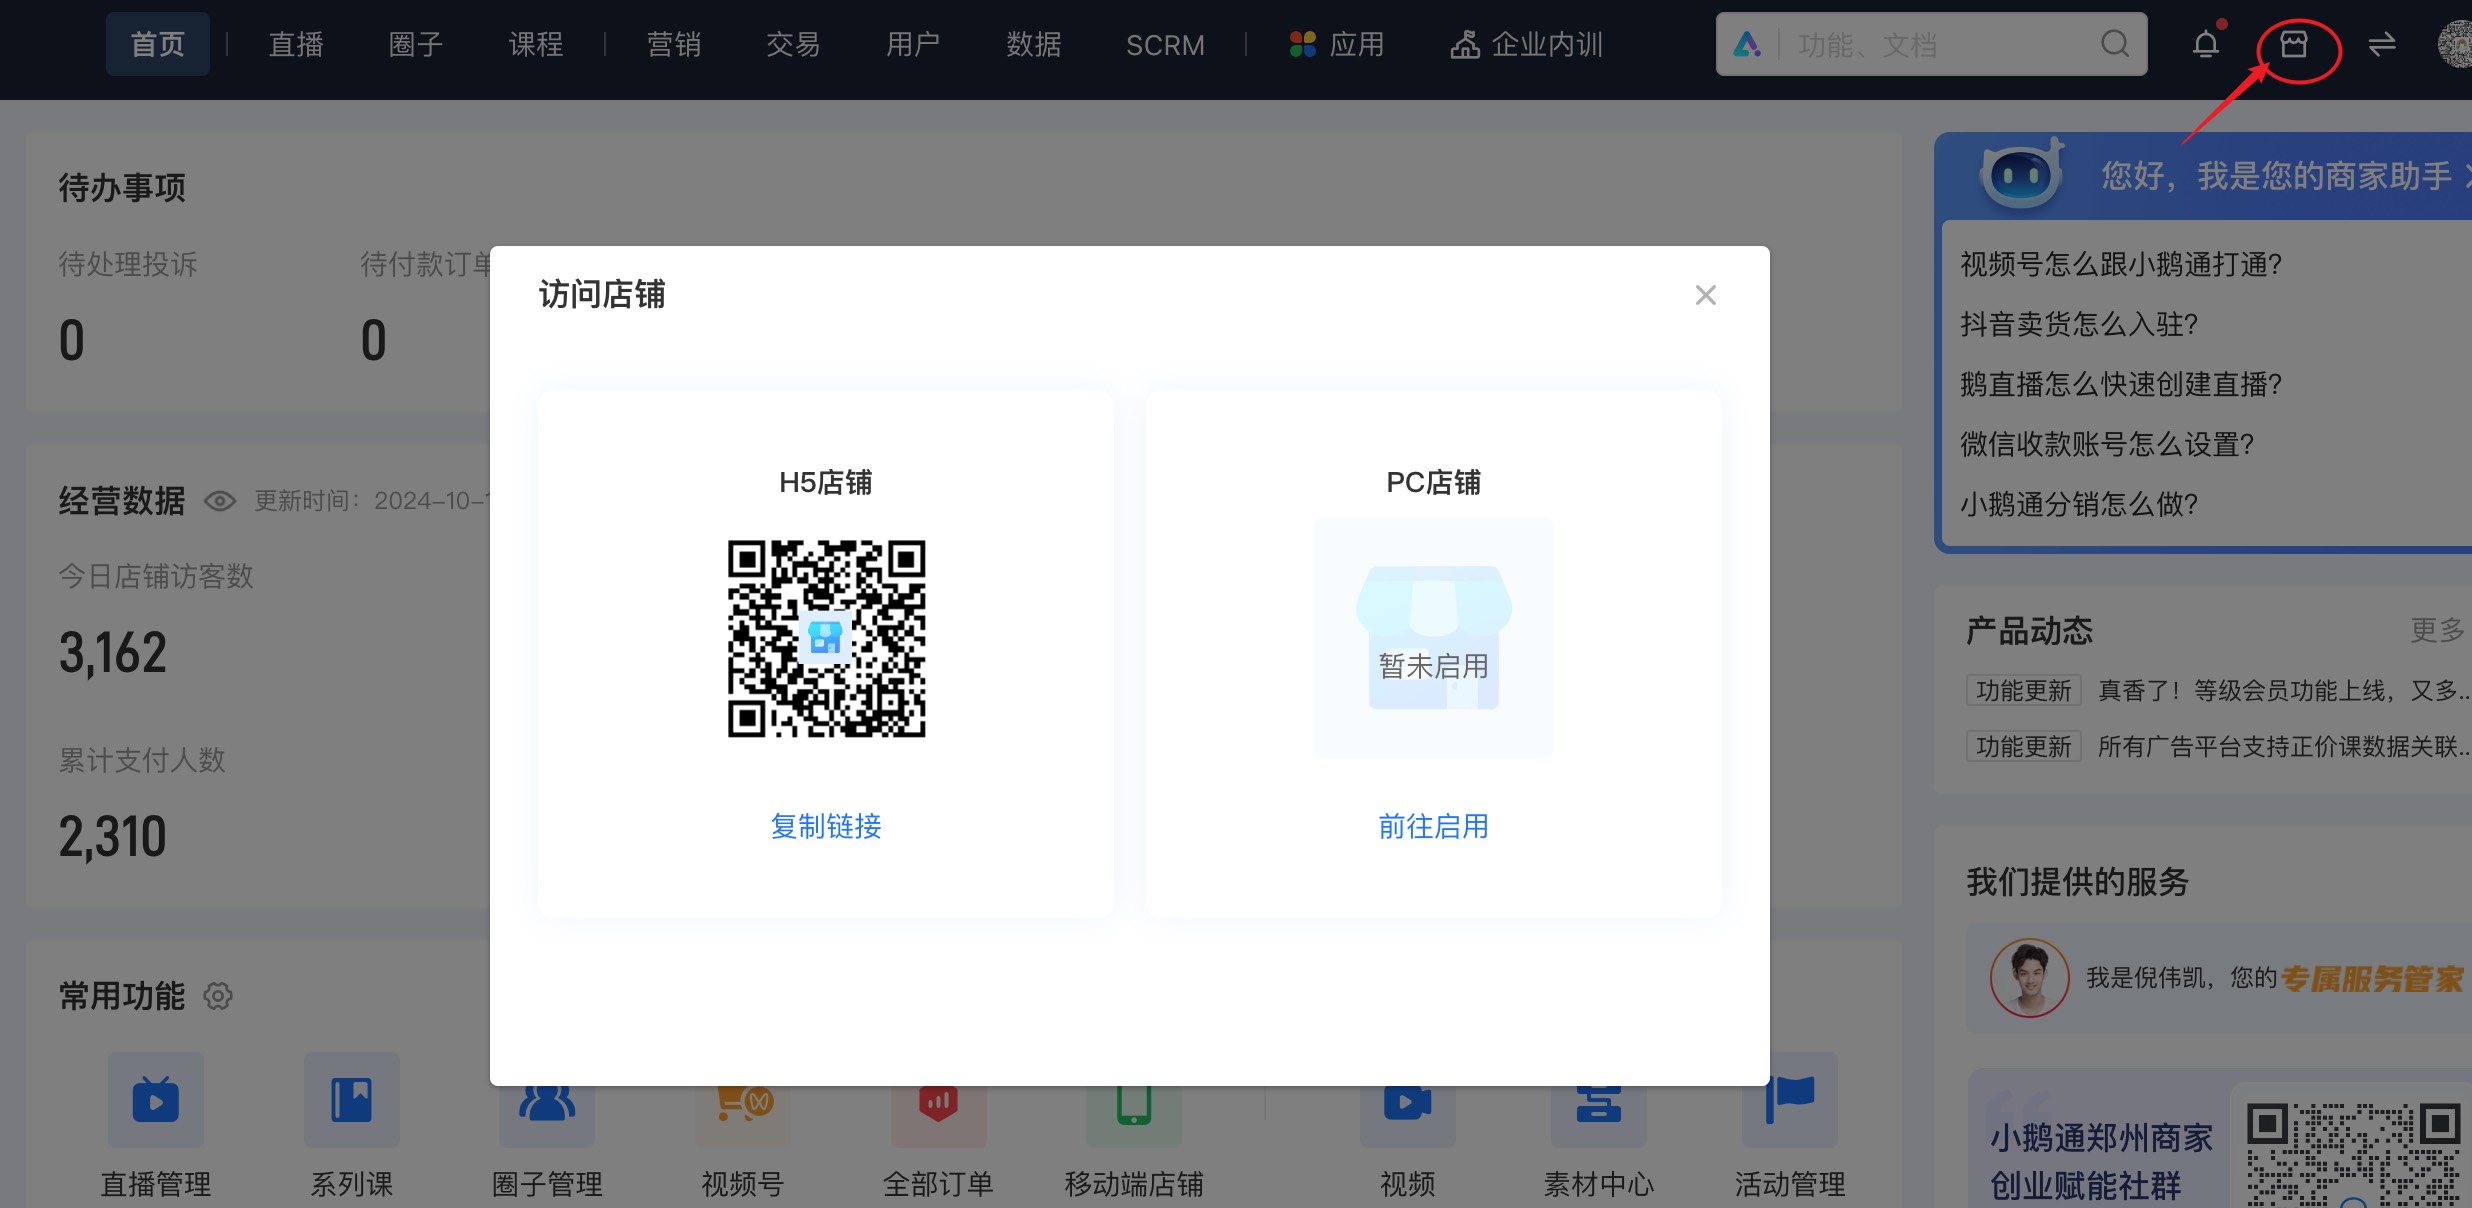Click the H5店铺 QR code
This screenshot has width=2472, height=1208.
pos(826,639)
